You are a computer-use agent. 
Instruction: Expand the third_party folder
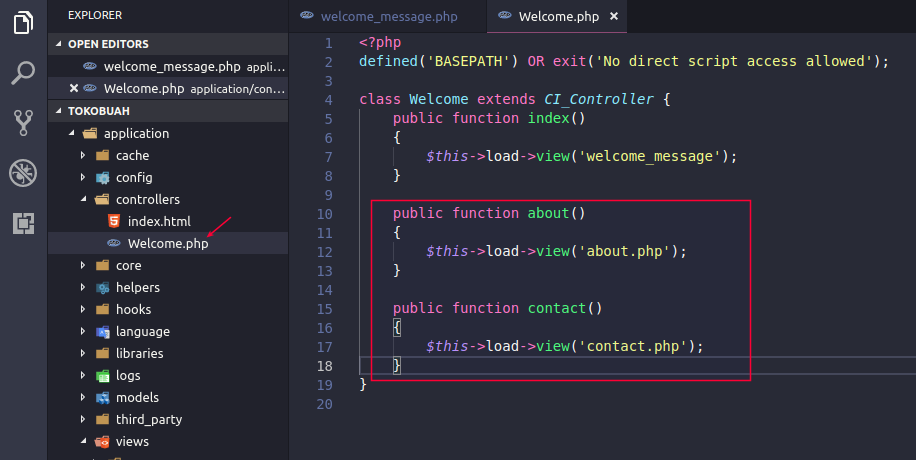(148, 419)
